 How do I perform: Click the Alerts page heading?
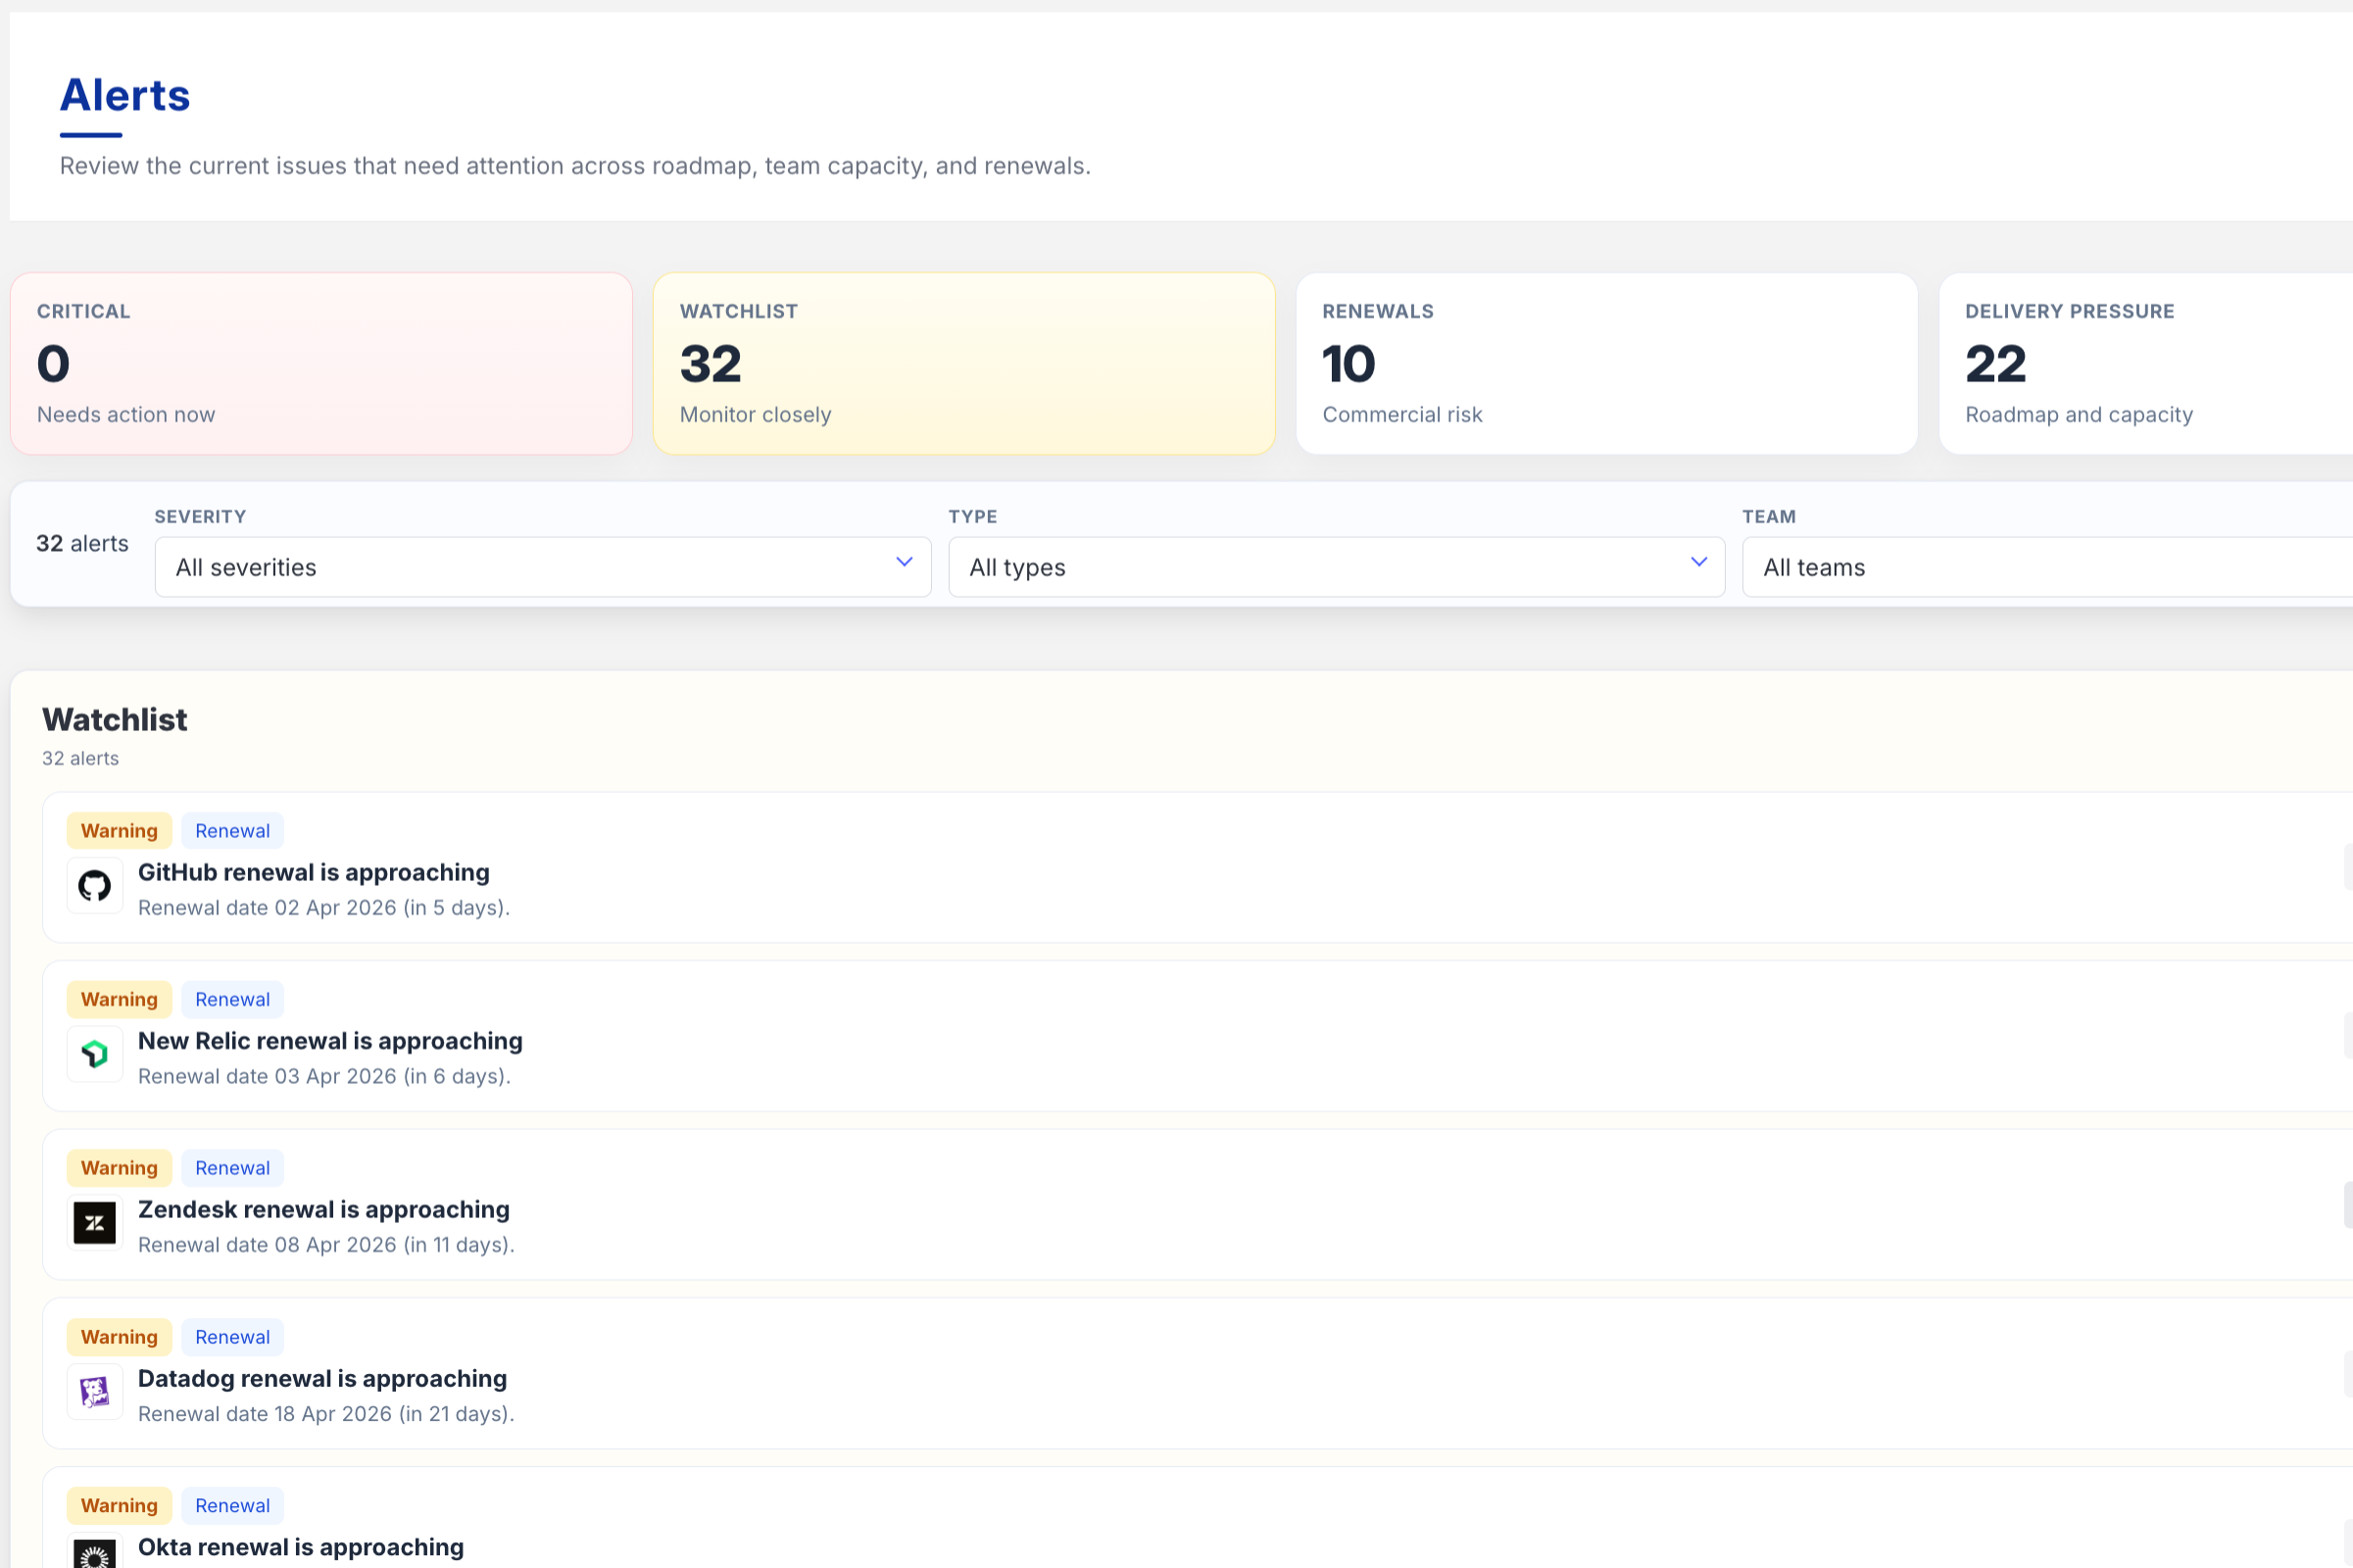125,95
